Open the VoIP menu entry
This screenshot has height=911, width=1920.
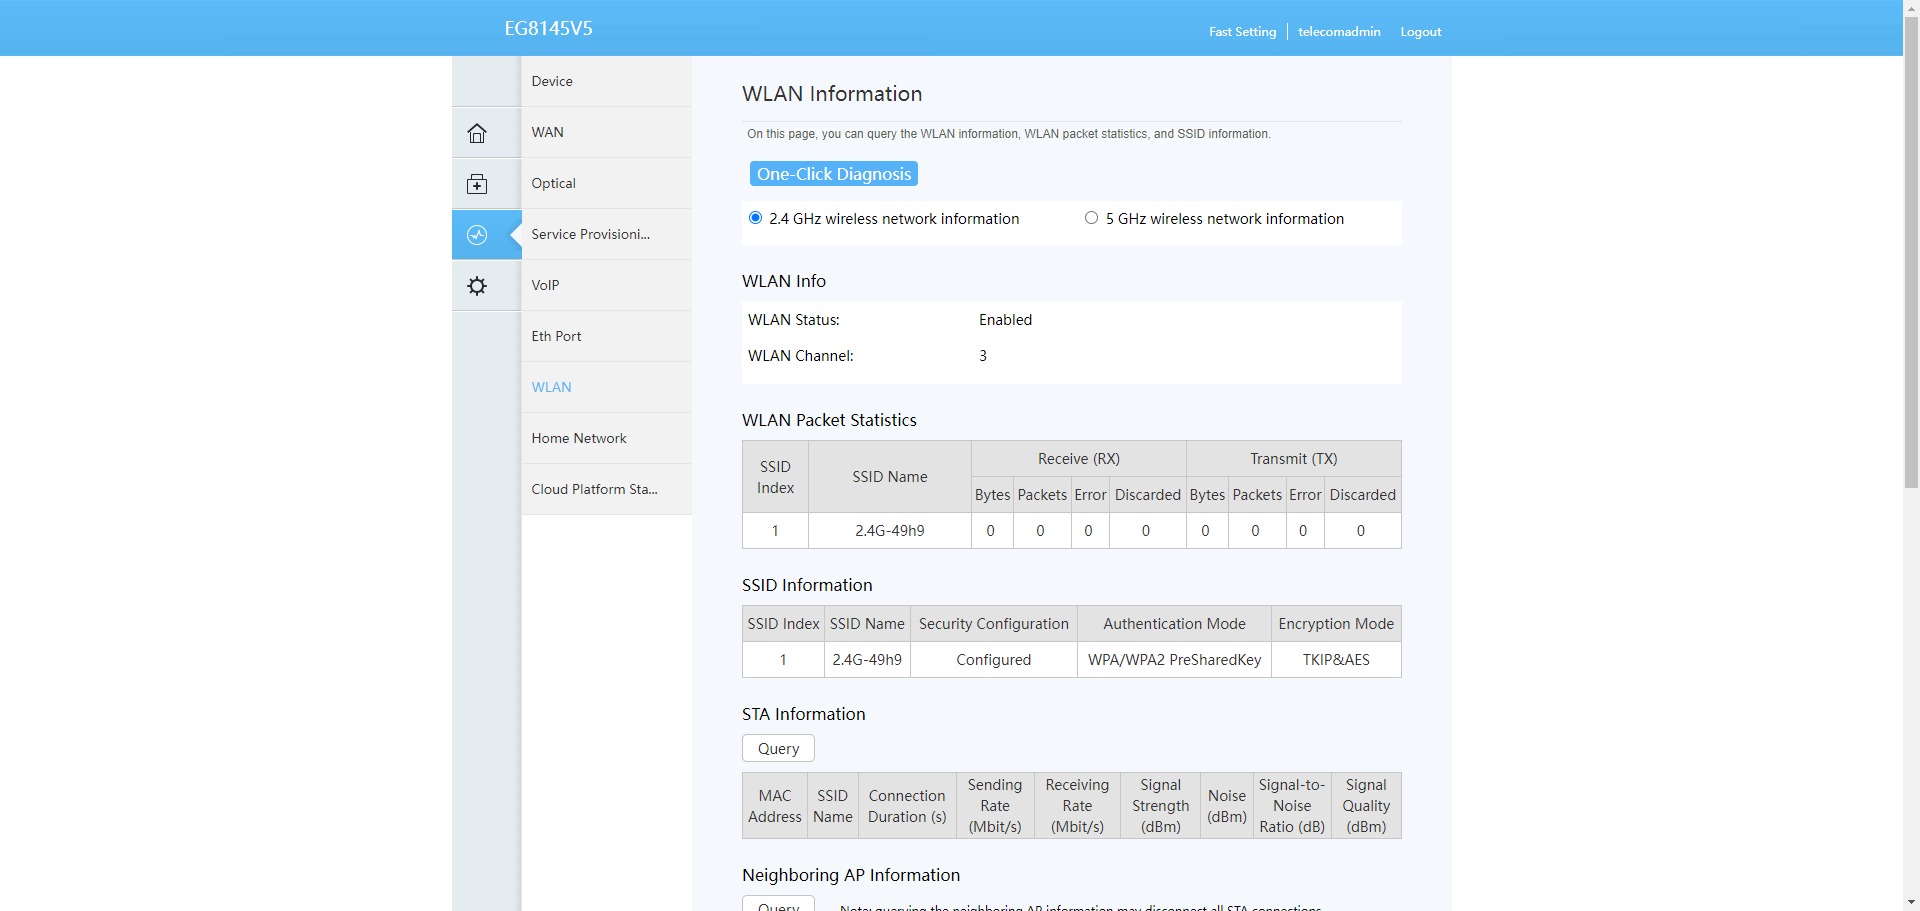(545, 285)
